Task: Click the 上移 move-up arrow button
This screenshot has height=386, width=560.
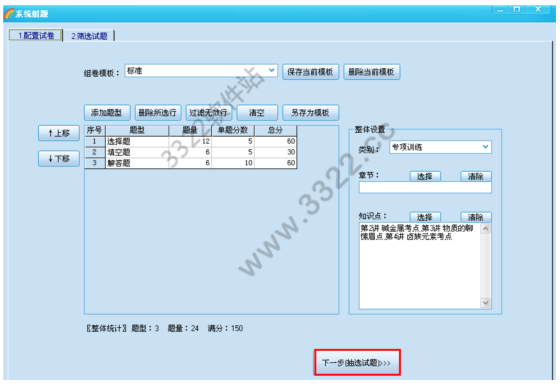Action: pyautogui.click(x=59, y=134)
